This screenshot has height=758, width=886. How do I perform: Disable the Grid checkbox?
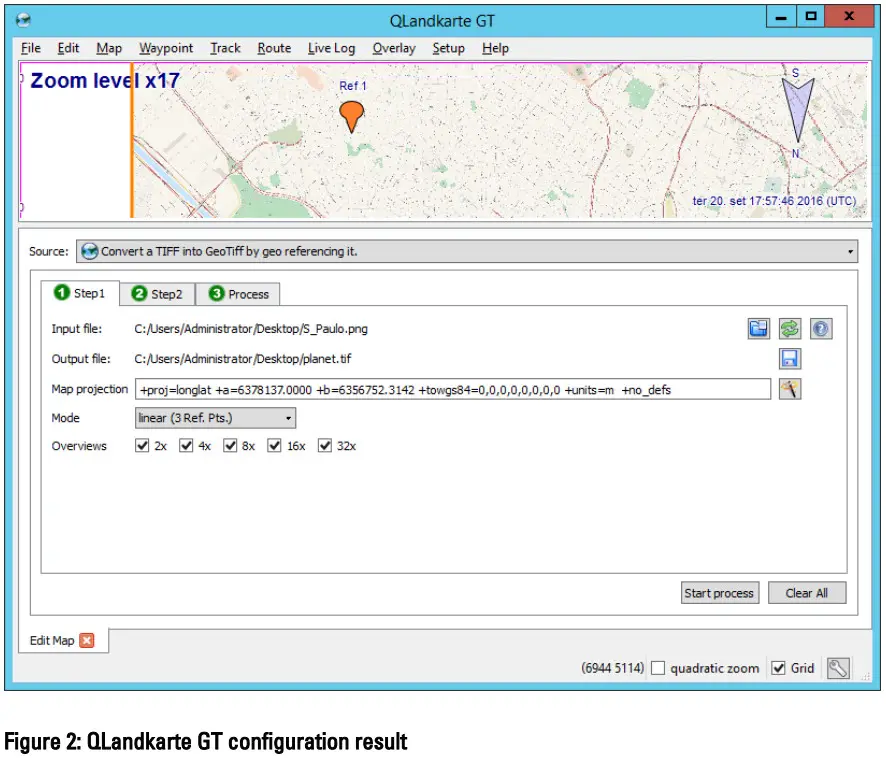tap(779, 668)
